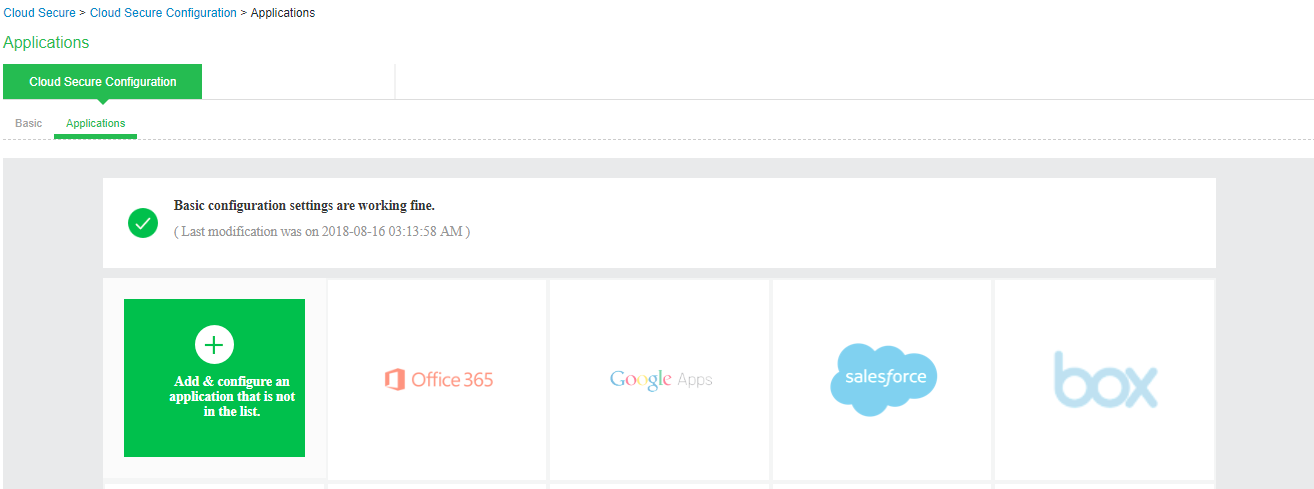Click the green Applications page heading
1314x489 pixels.
pyautogui.click(x=46, y=43)
